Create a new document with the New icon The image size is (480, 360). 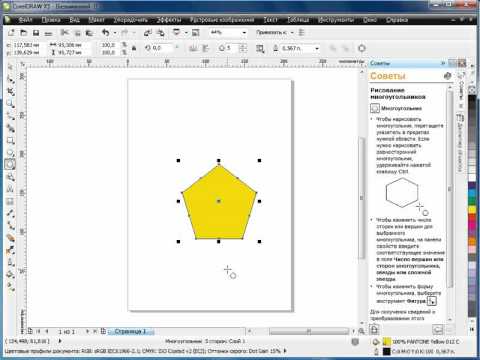[x=11, y=33]
